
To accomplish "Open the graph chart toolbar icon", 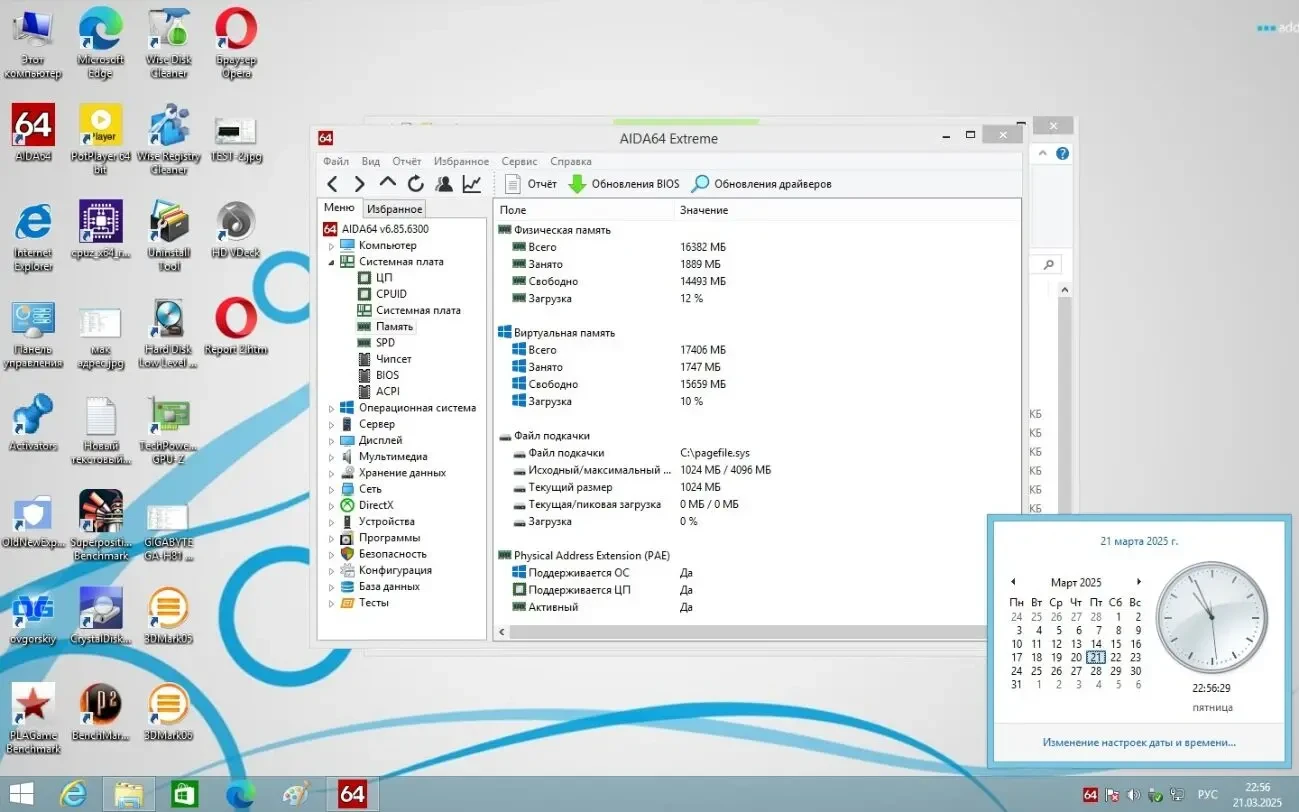I will click(471, 184).
